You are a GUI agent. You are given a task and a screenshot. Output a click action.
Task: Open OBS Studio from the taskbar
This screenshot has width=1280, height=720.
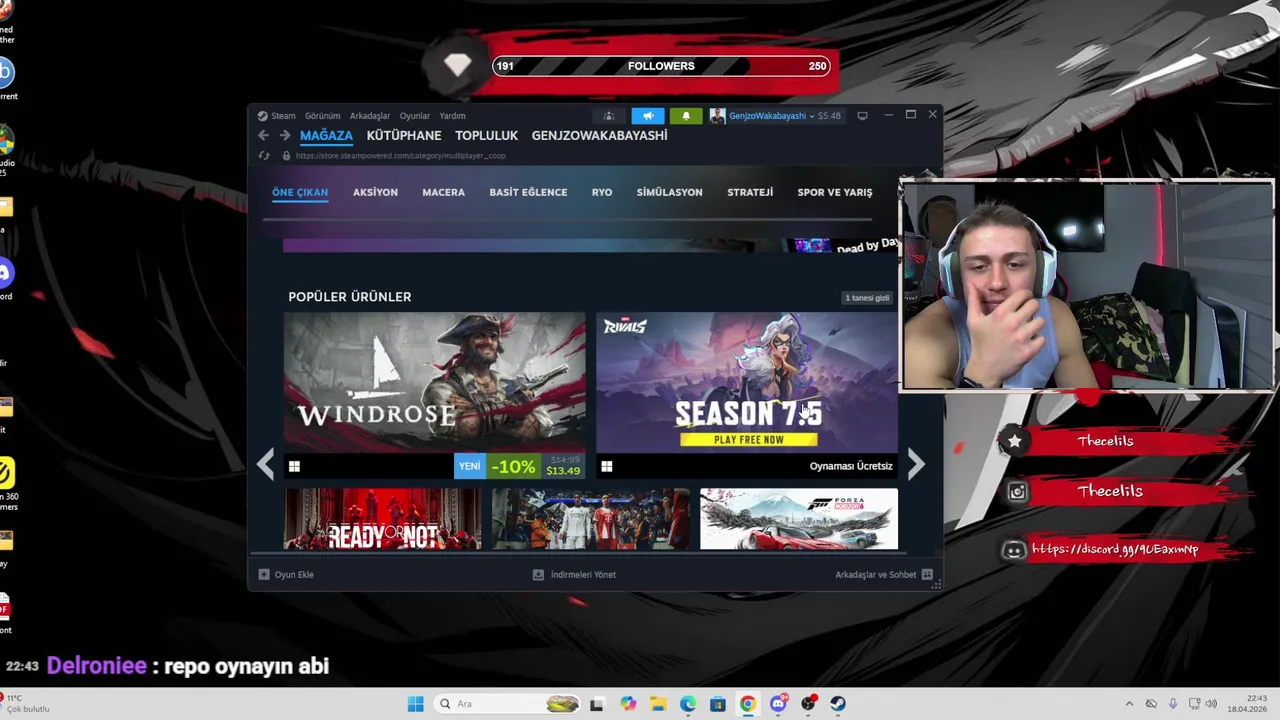pos(808,704)
